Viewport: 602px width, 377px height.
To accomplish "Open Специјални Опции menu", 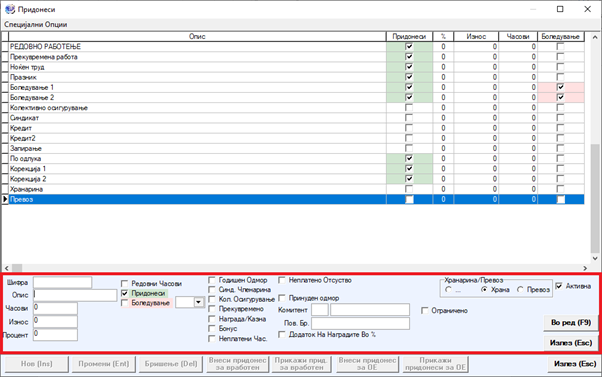I will coord(36,25).
